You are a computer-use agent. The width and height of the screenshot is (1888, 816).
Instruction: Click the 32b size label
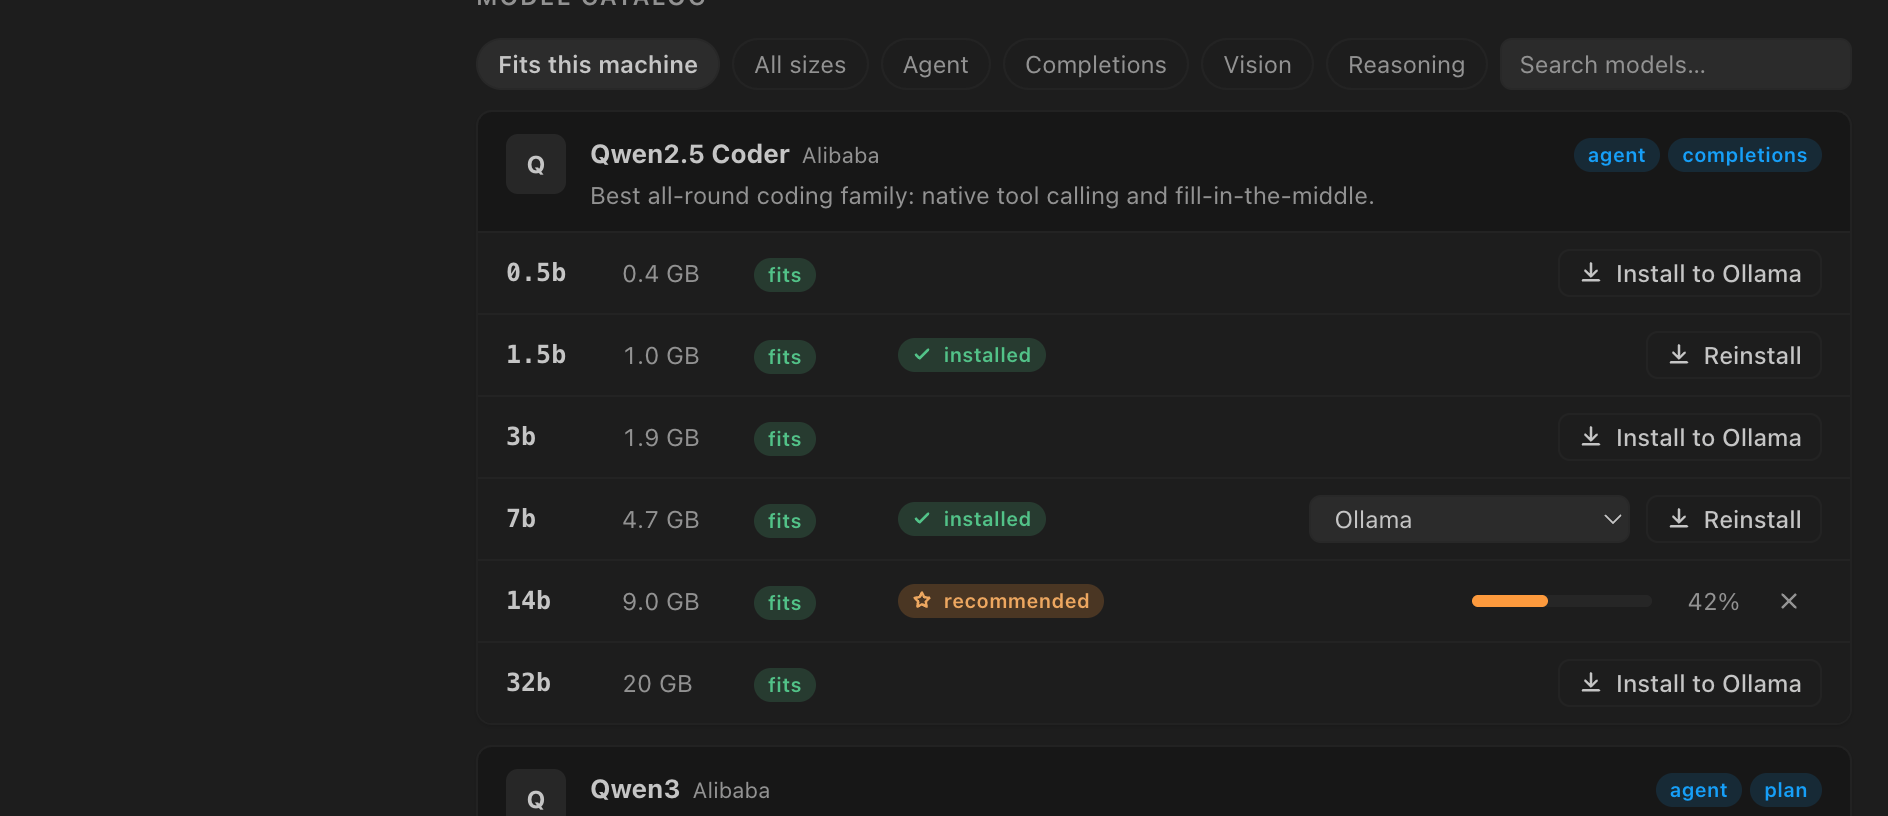(x=528, y=683)
